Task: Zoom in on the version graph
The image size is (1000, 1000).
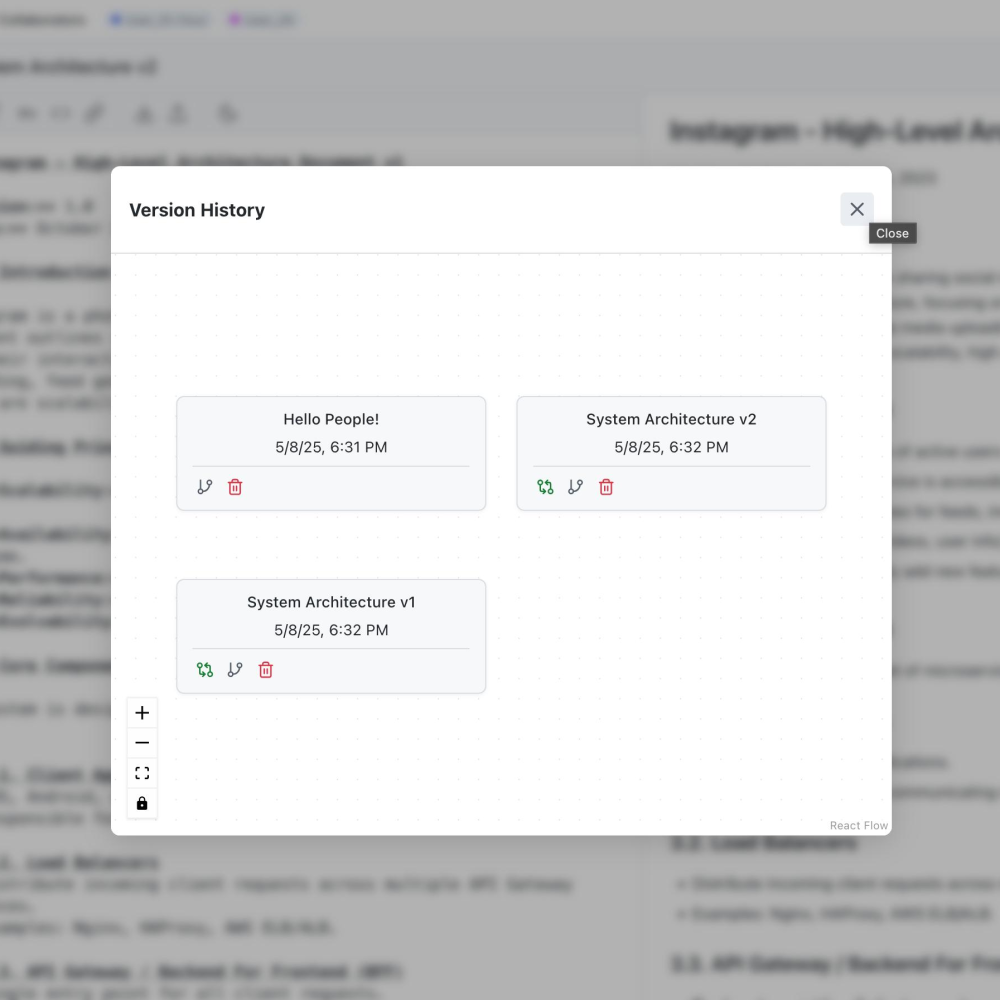Action: (x=142, y=713)
